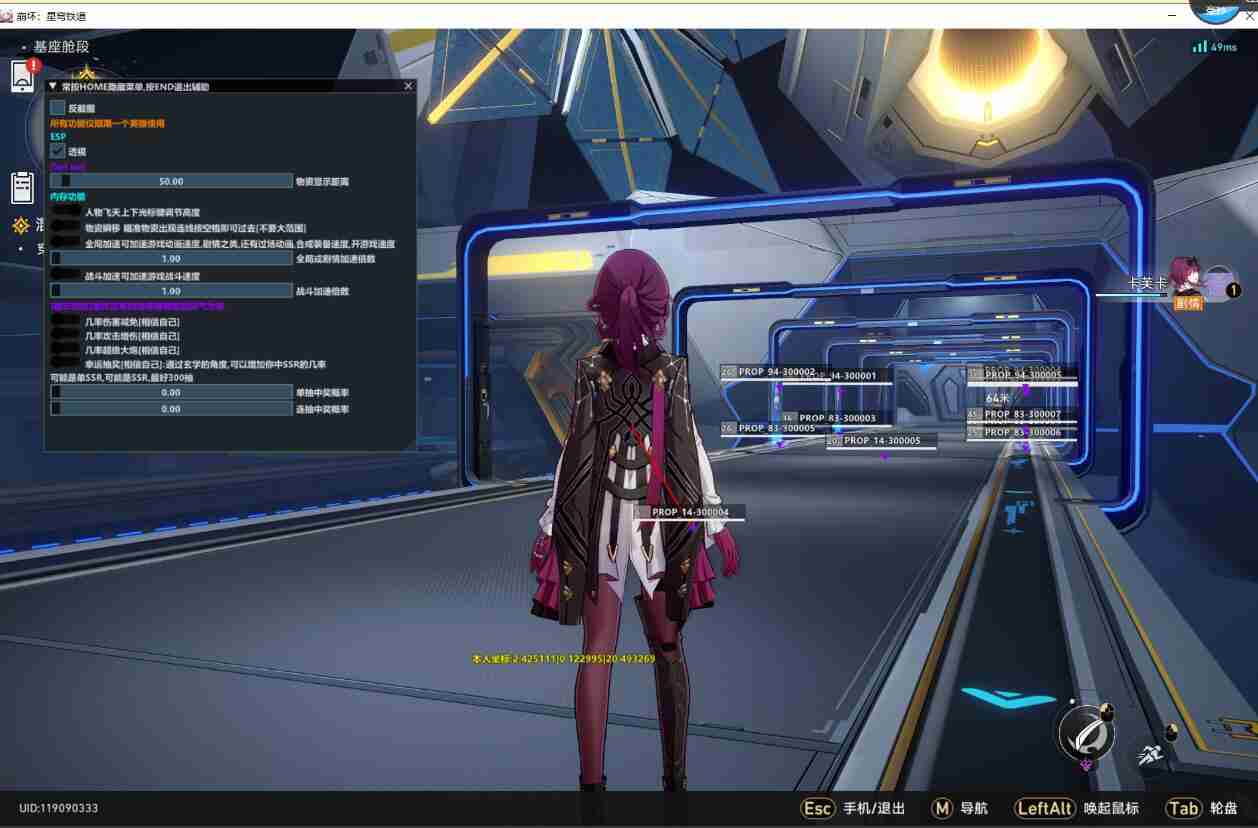
Task: Uncheck the 透视 ESP checkbox
Action: pos(57,150)
